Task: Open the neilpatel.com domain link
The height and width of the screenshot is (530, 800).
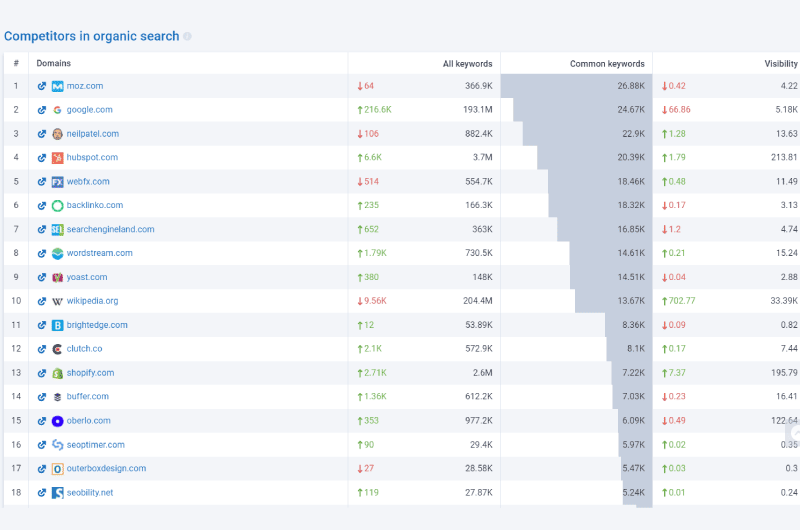Action: tap(92, 134)
